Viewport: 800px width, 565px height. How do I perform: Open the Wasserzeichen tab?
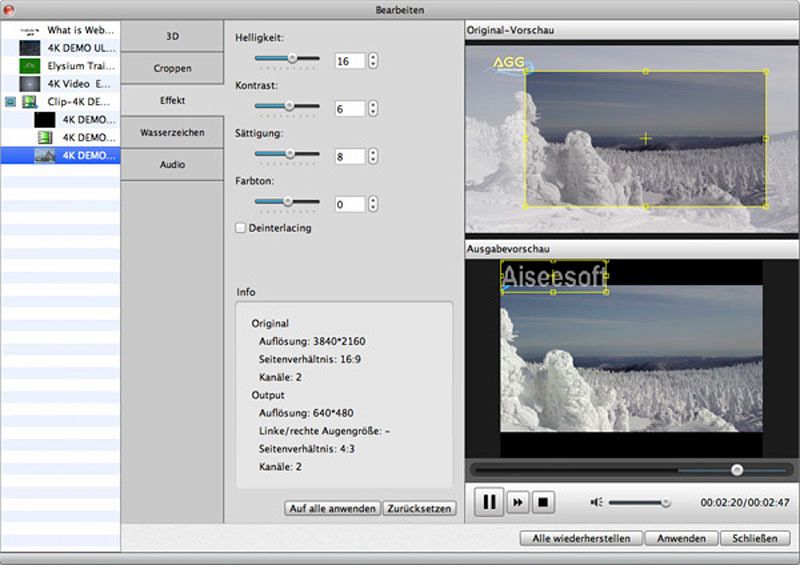[x=172, y=133]
